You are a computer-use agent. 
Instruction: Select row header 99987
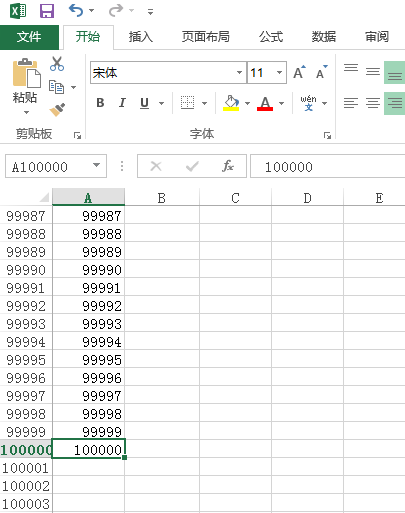point(26,216)
